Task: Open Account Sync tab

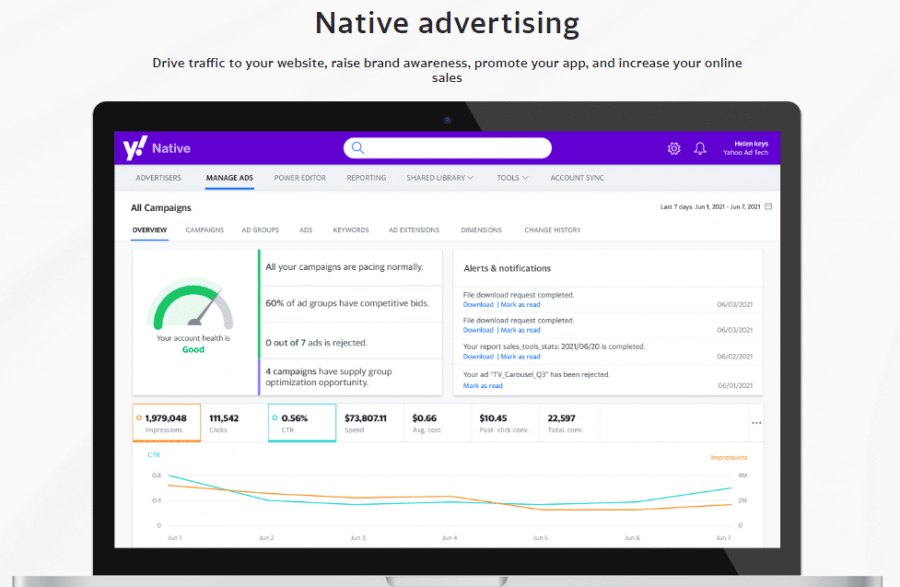Action: coord(577,178)
